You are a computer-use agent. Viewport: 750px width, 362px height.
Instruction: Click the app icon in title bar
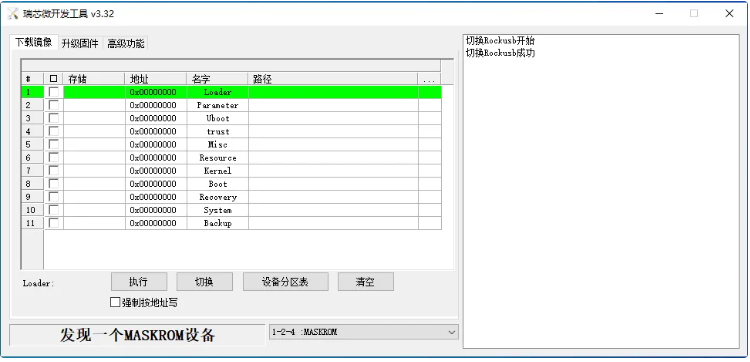13,13
